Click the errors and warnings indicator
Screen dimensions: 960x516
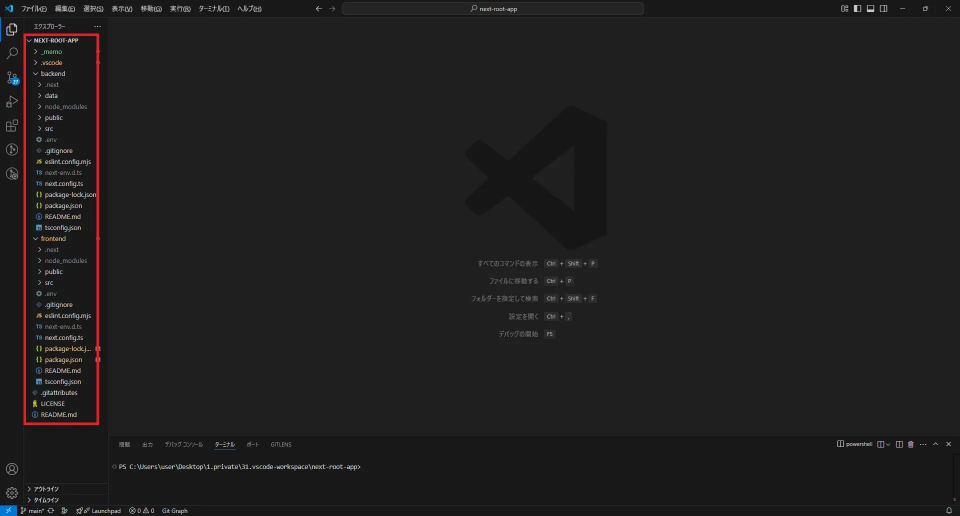coord(141,510)
